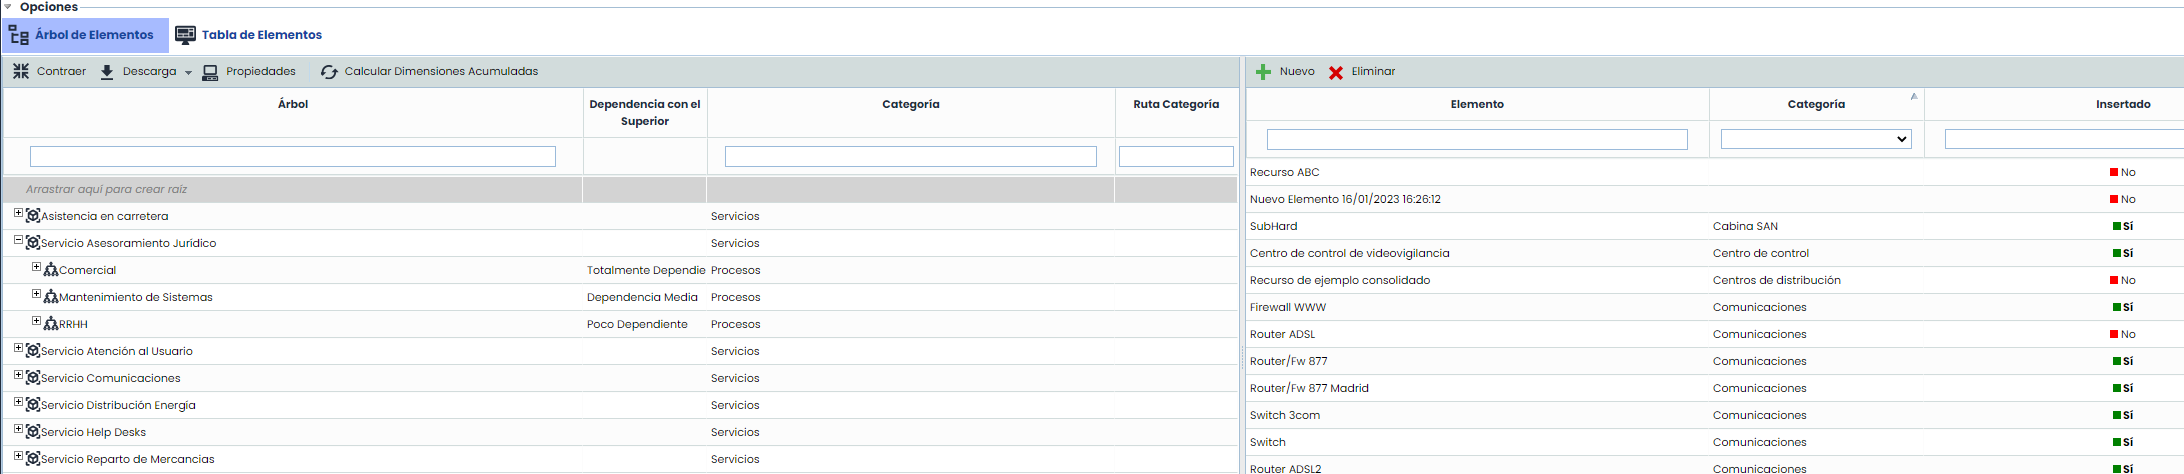
Task: Expand the RRHH process node
Action: (36, 321)
